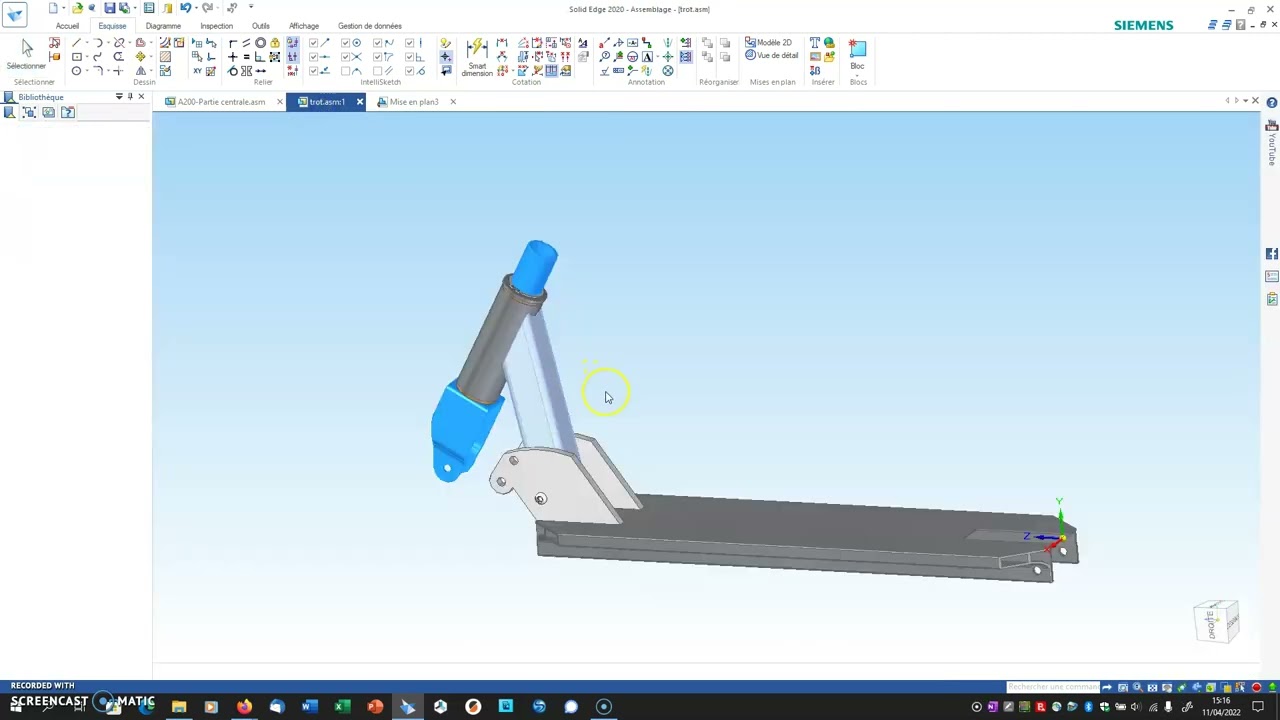
Task: Click the Rechercher une commande search field
Action: point(1052,687)
